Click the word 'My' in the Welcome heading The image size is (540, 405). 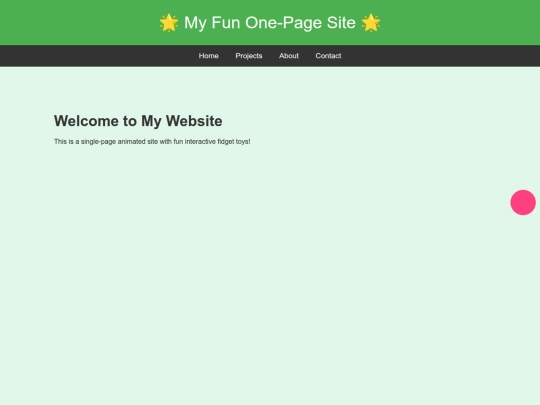[x=151, y=122]
